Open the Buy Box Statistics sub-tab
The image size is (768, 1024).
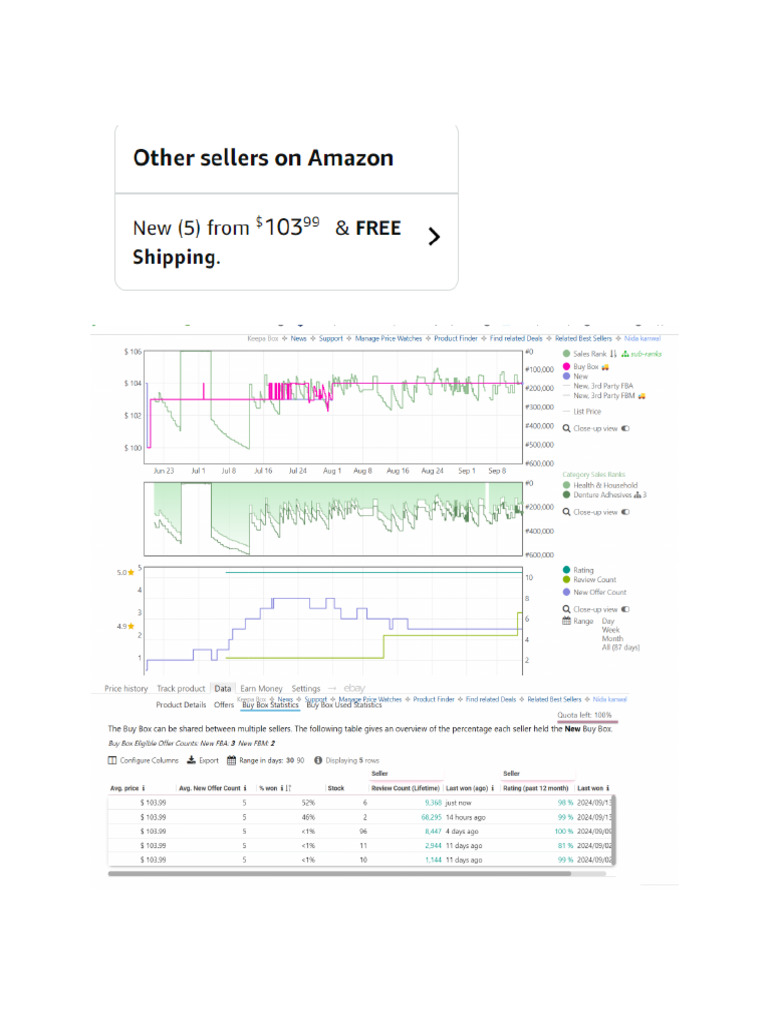point(270,705)
